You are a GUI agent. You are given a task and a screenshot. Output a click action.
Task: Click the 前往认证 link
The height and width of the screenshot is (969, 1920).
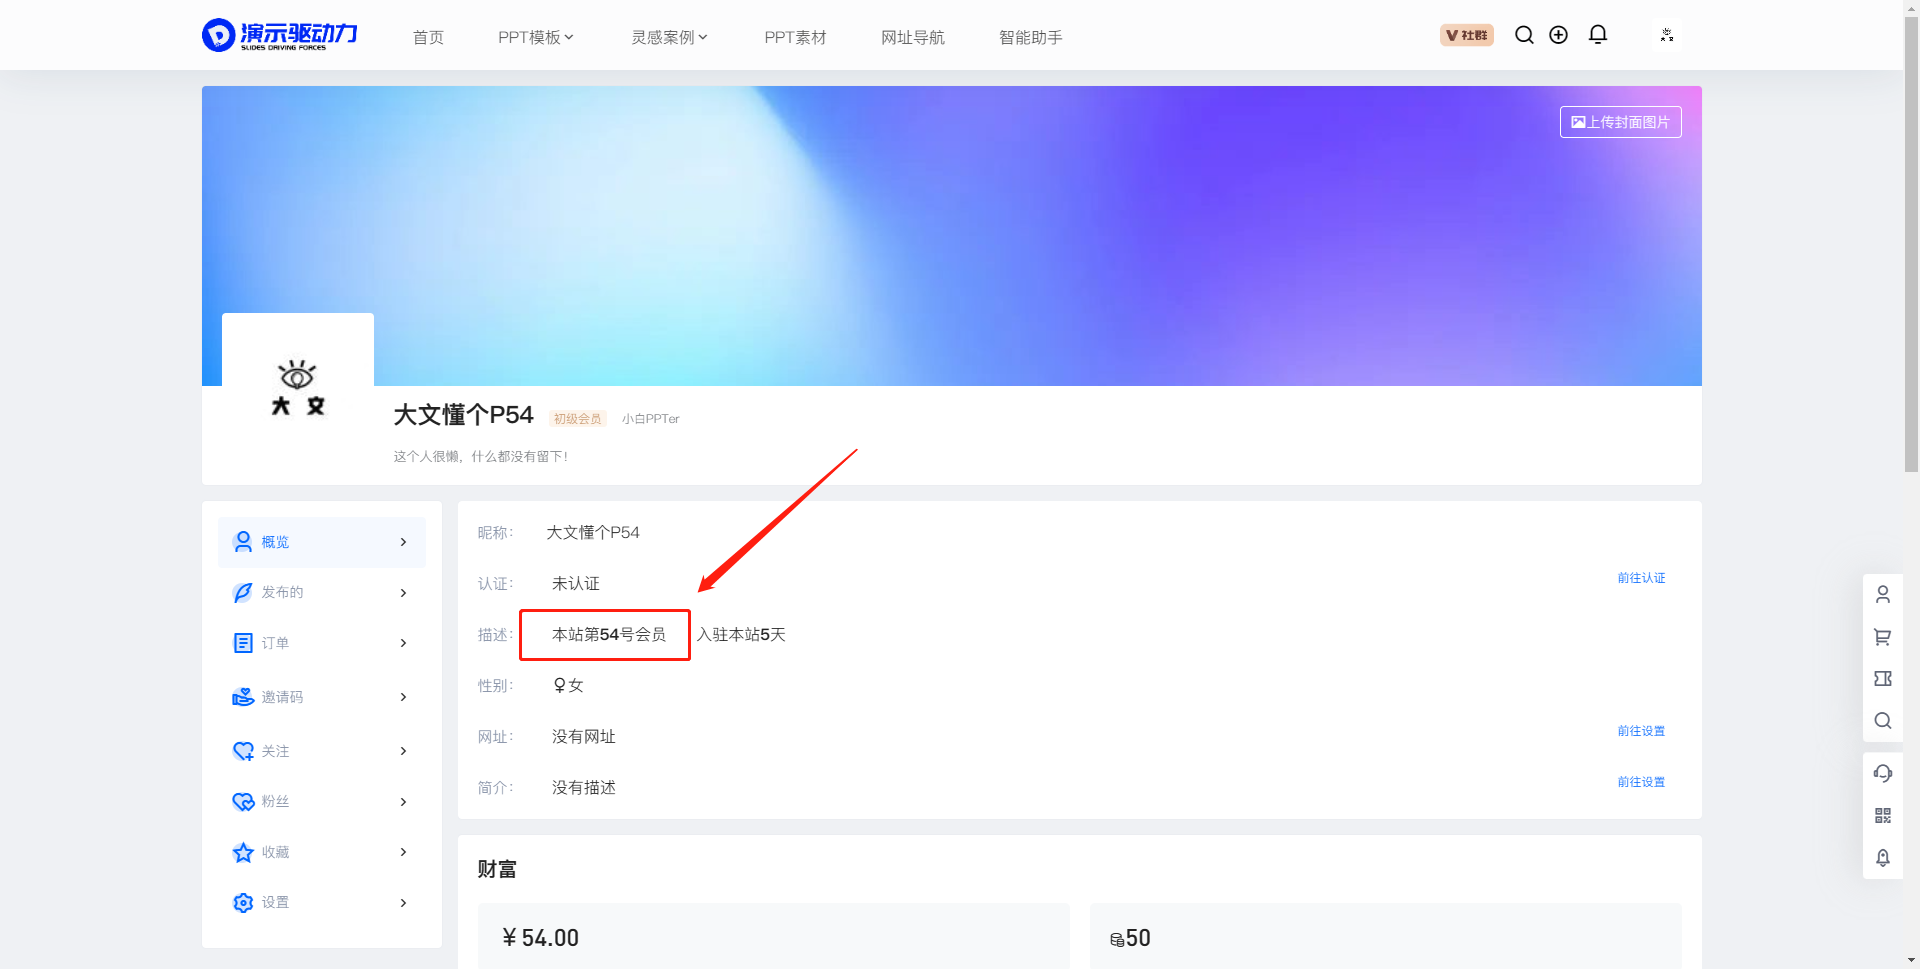(x=1641, y=578)
